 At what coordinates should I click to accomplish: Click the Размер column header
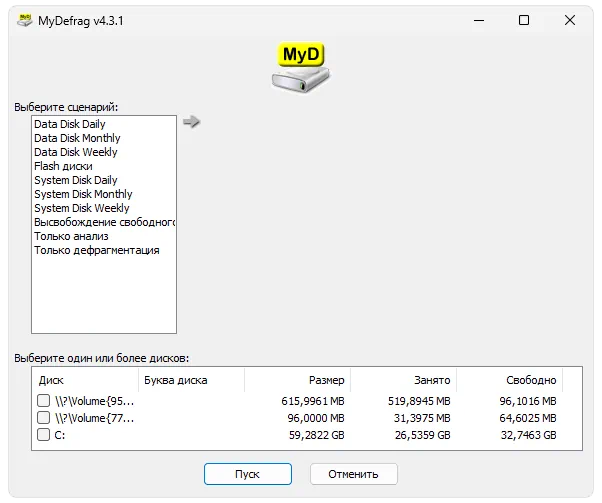298,380
